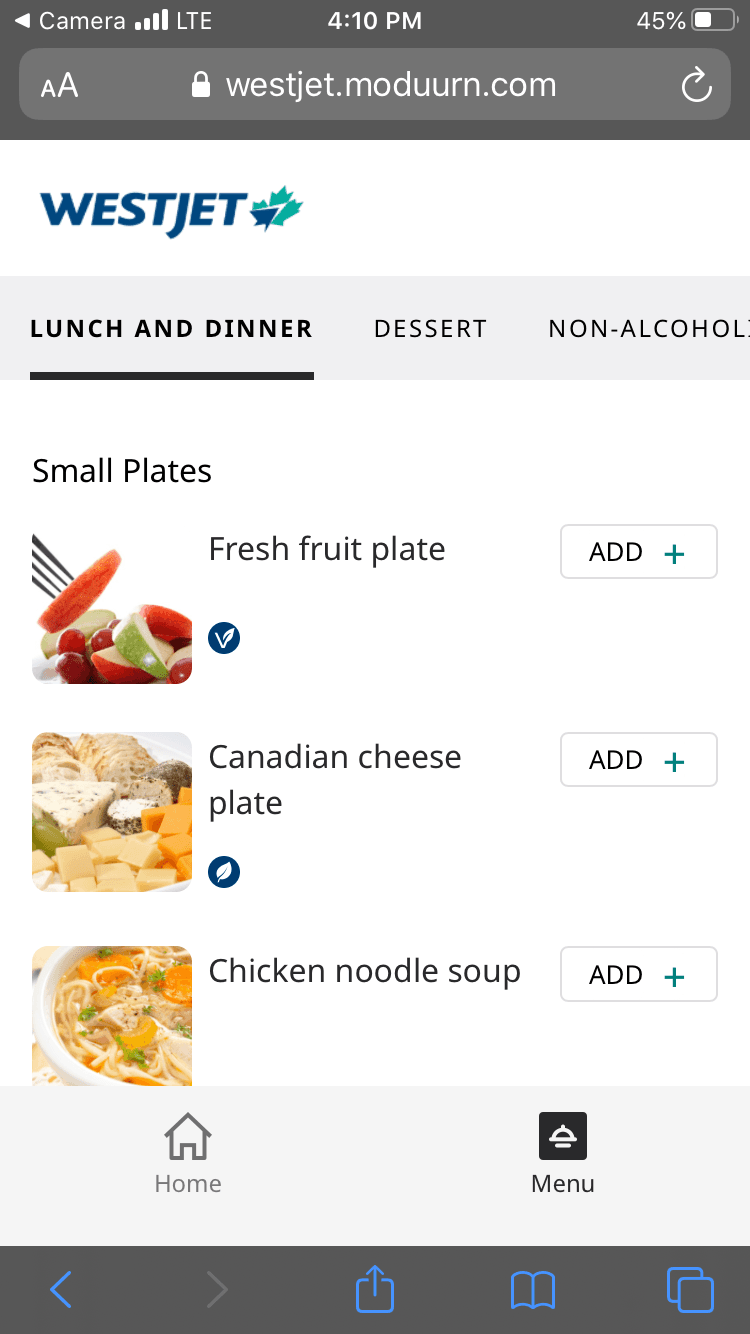The width and height of the screenshot is (750, 1334).
Task: Open the aA reader text size menu
Action: point(59,86)
